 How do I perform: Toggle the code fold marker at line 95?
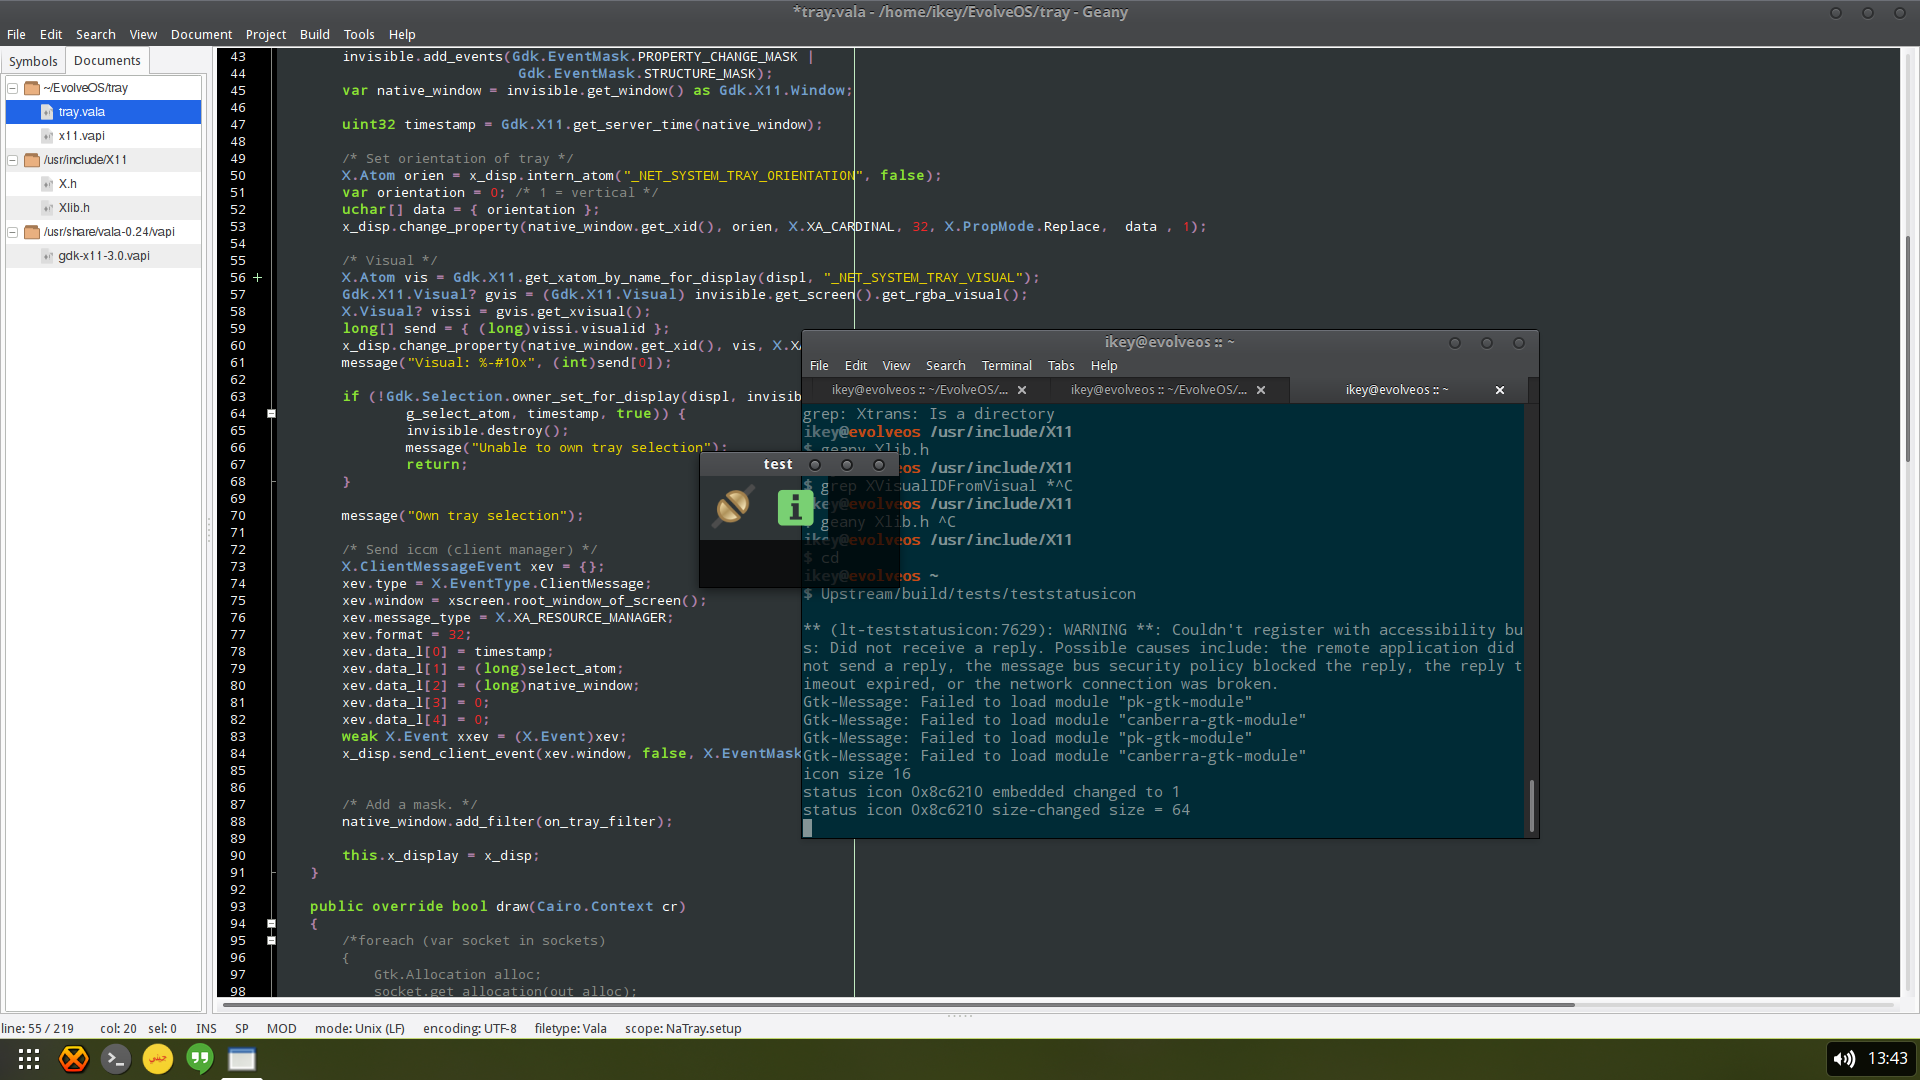point(271,941)
